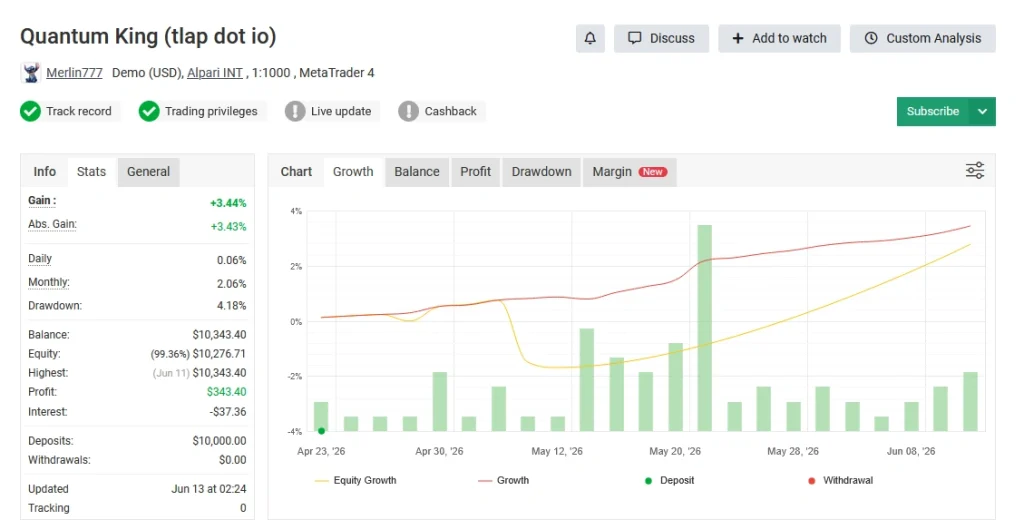Click the Live update warning icon

click(x=295, y=111)
